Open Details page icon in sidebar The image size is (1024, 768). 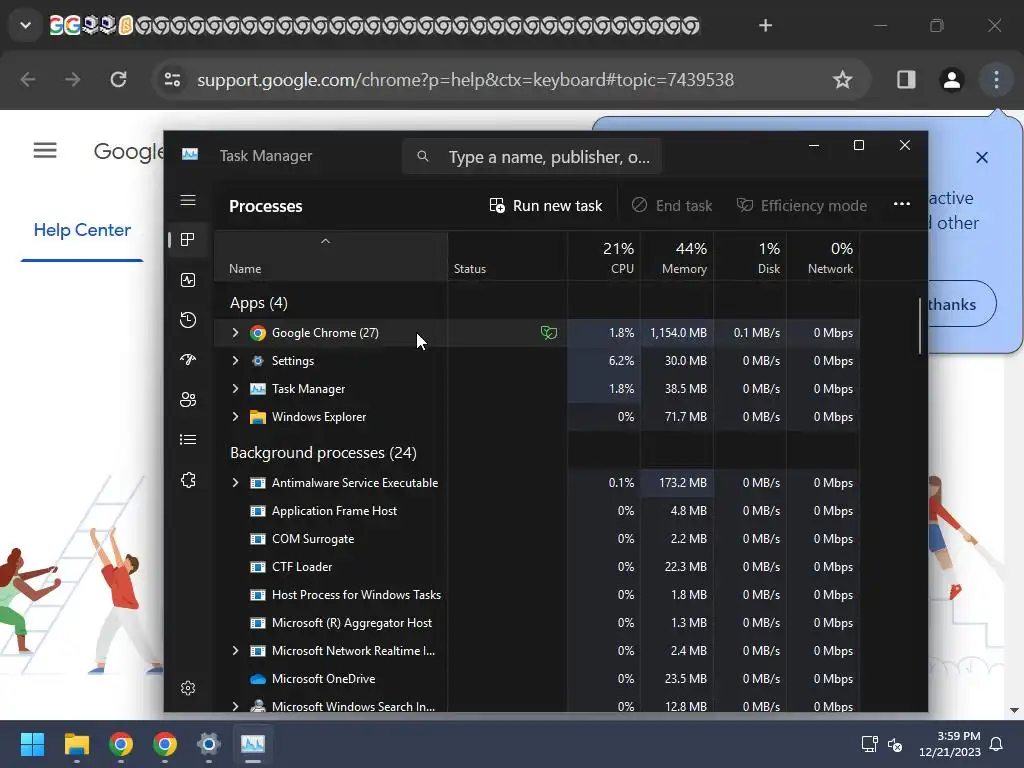(x=188, y=440)
